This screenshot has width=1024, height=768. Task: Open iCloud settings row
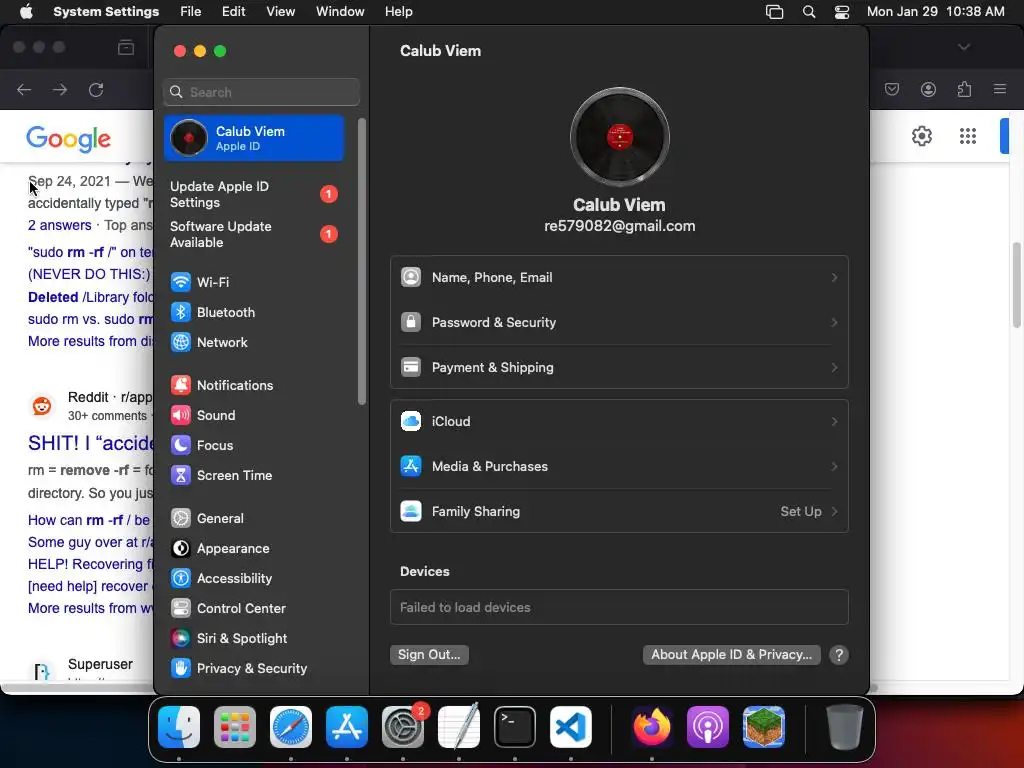point(619,422)
